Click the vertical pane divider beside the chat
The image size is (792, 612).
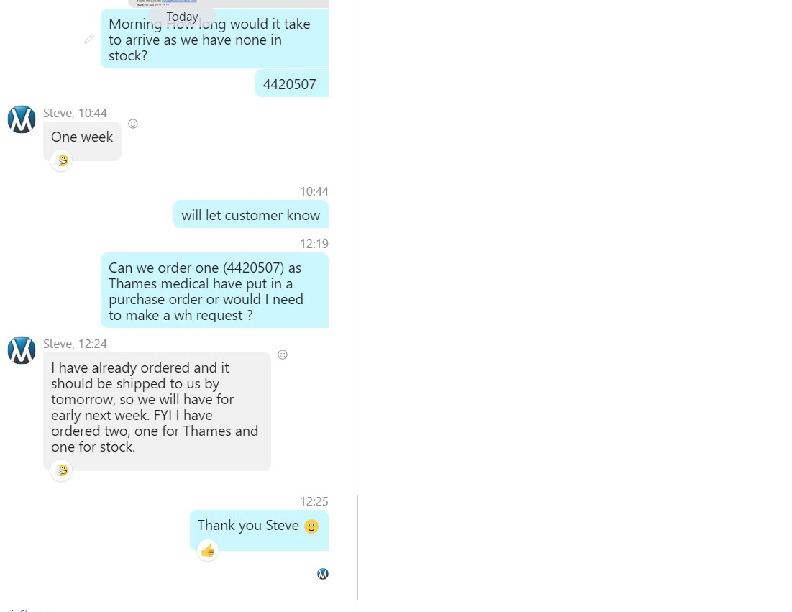coord(358,548)
